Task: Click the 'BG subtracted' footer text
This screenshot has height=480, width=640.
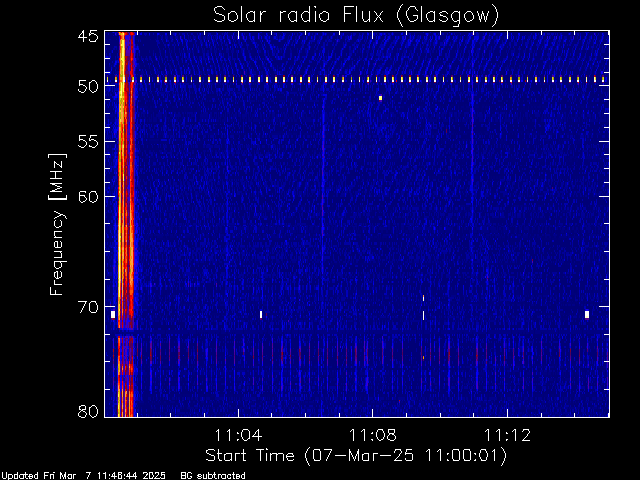Action: coord(213,476)
